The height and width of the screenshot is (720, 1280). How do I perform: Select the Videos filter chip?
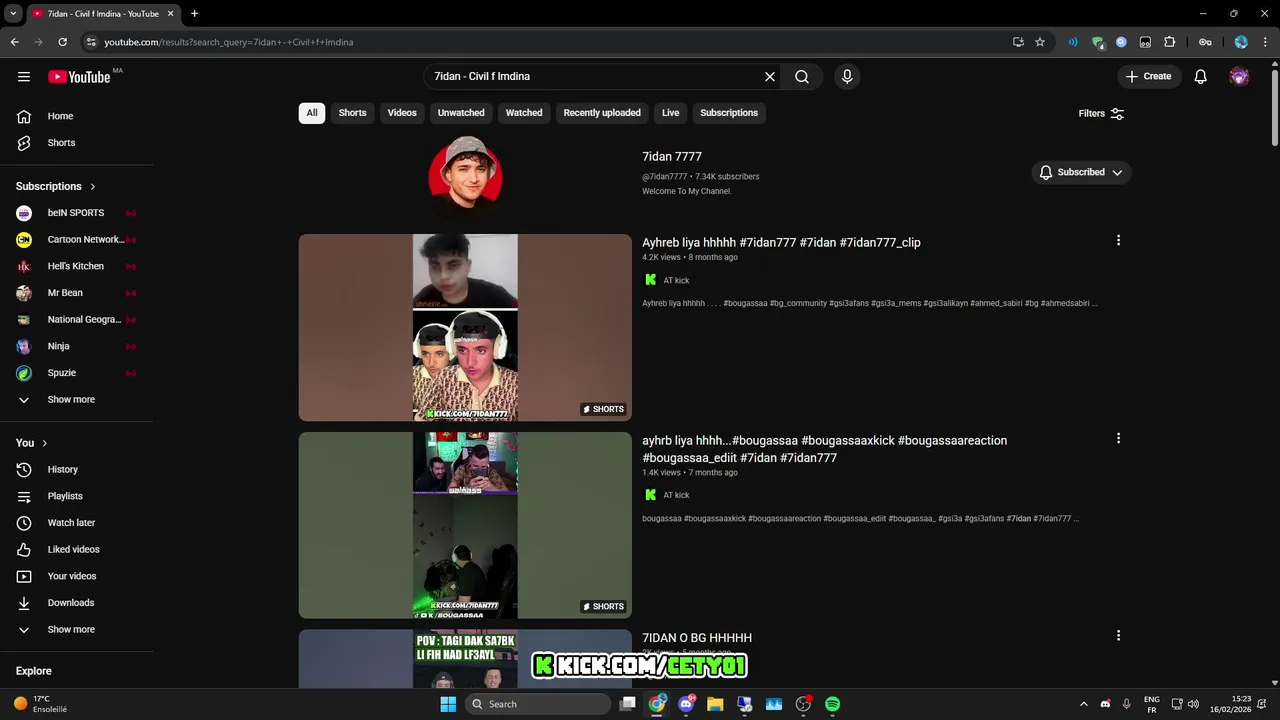point(402,113)
